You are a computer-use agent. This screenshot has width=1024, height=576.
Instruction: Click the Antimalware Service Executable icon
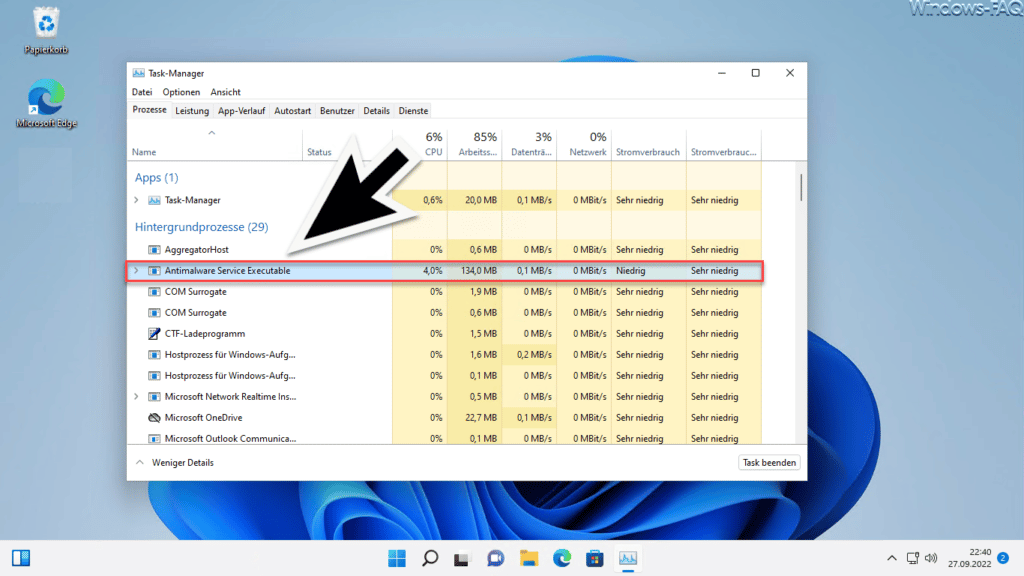154,270
